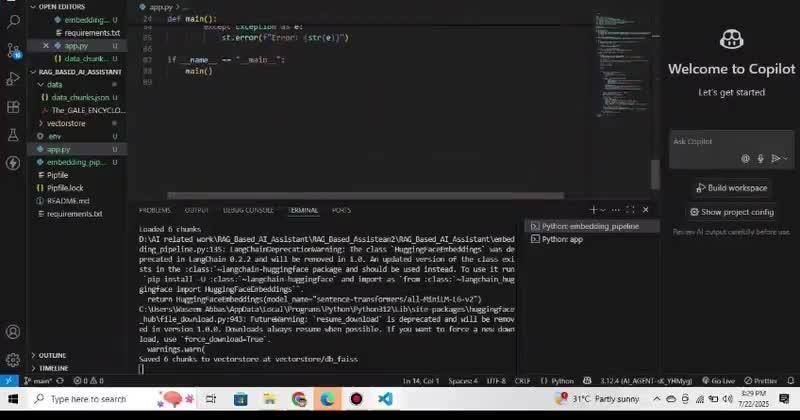The height and width of the screenshot is (420, 800).
Task: Click the microphone icon in Copilot input
Action: point(760,159)
